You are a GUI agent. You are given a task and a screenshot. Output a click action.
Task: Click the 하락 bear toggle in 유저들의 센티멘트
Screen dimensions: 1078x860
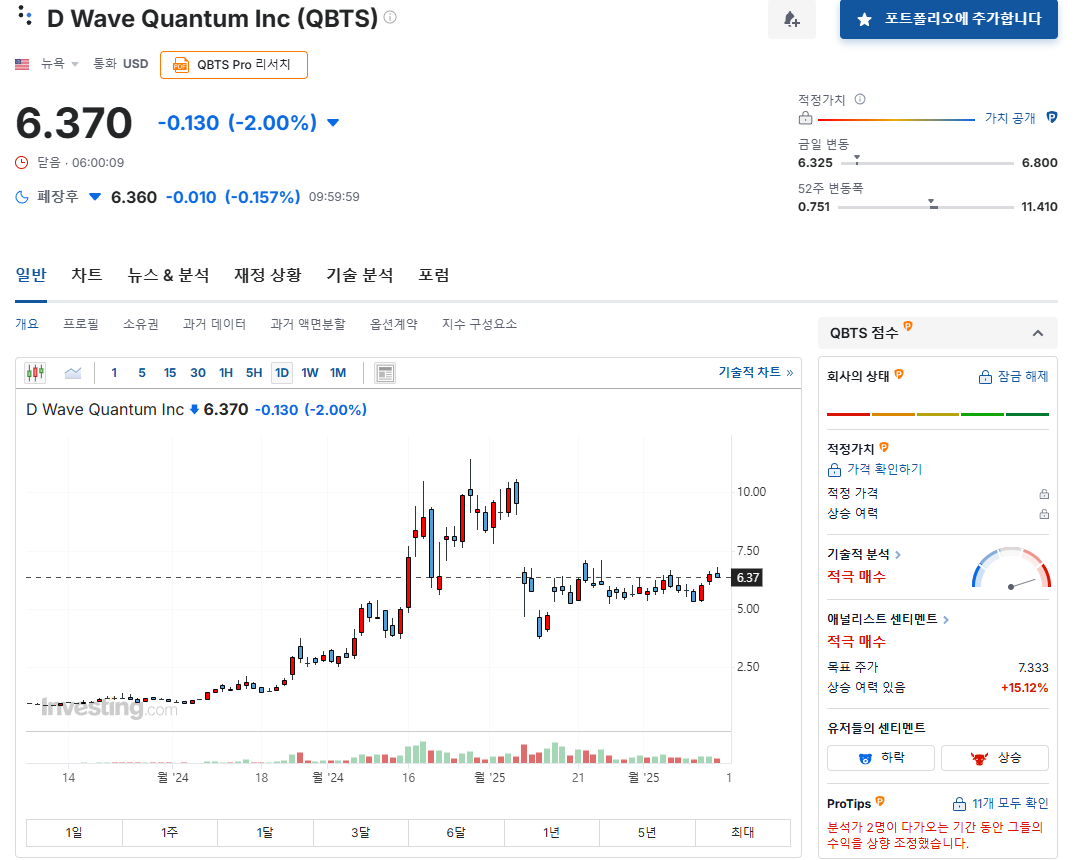point(880,757)
